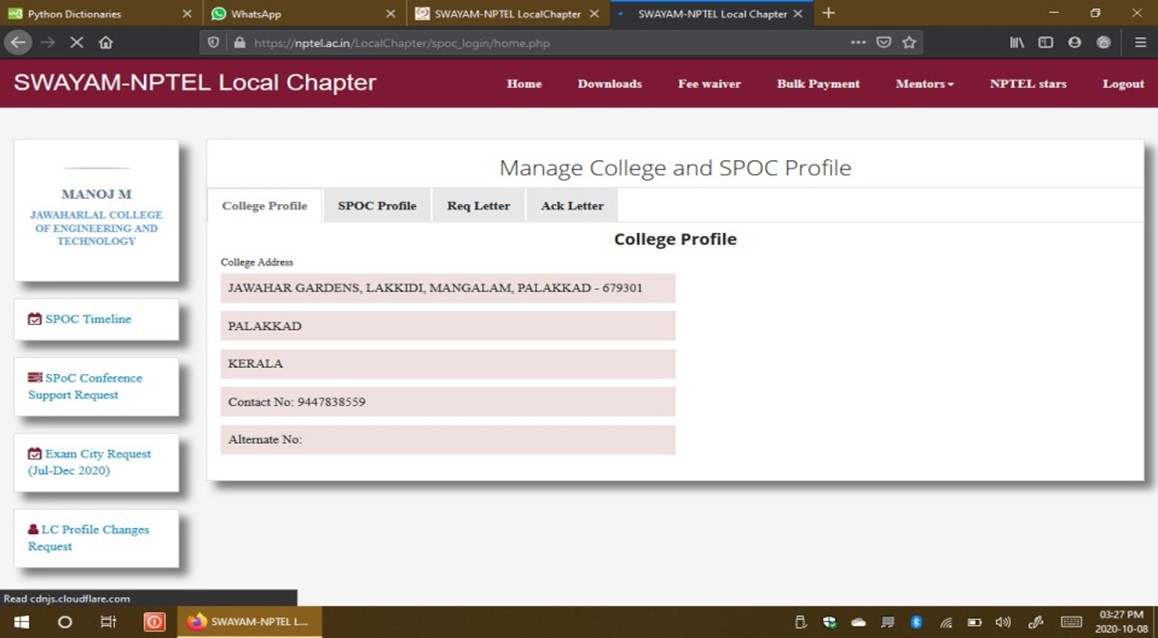Screen dimensions: 1158x638
Task: Open the SPOC Timeline link
Action: (x=88, y=319)
